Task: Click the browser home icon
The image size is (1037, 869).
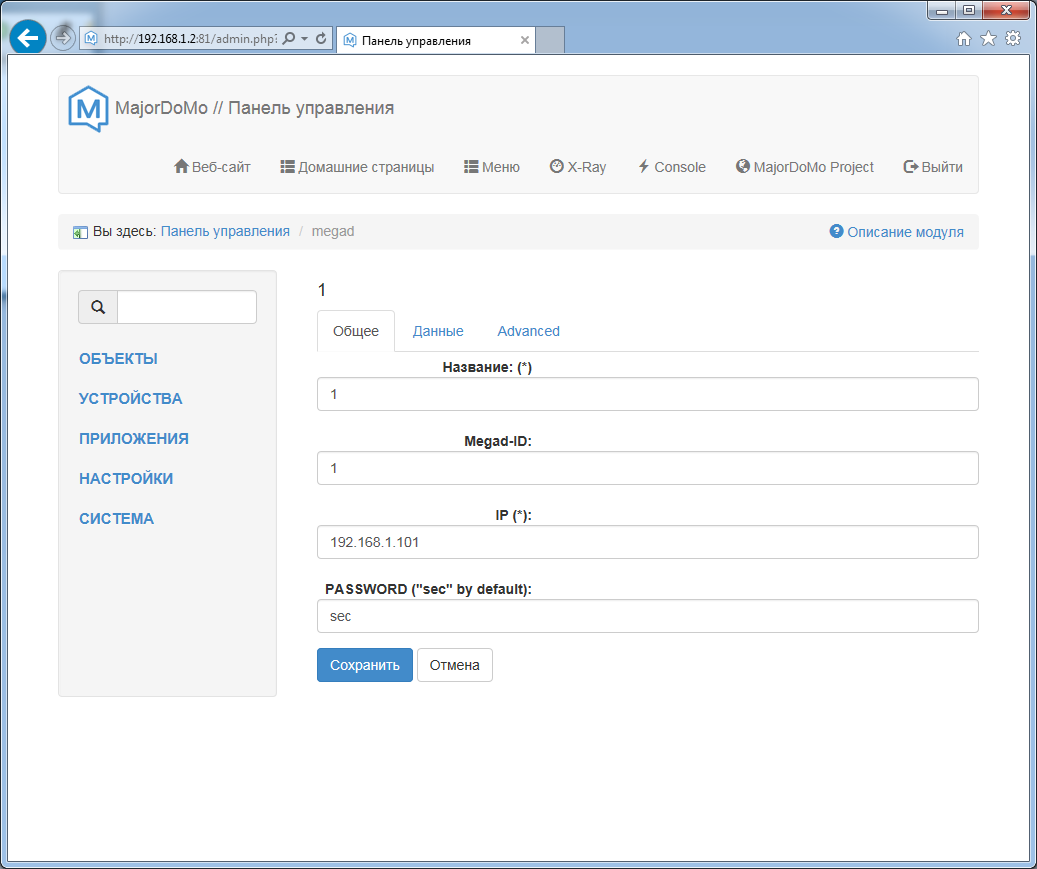Action: point(964,39)
